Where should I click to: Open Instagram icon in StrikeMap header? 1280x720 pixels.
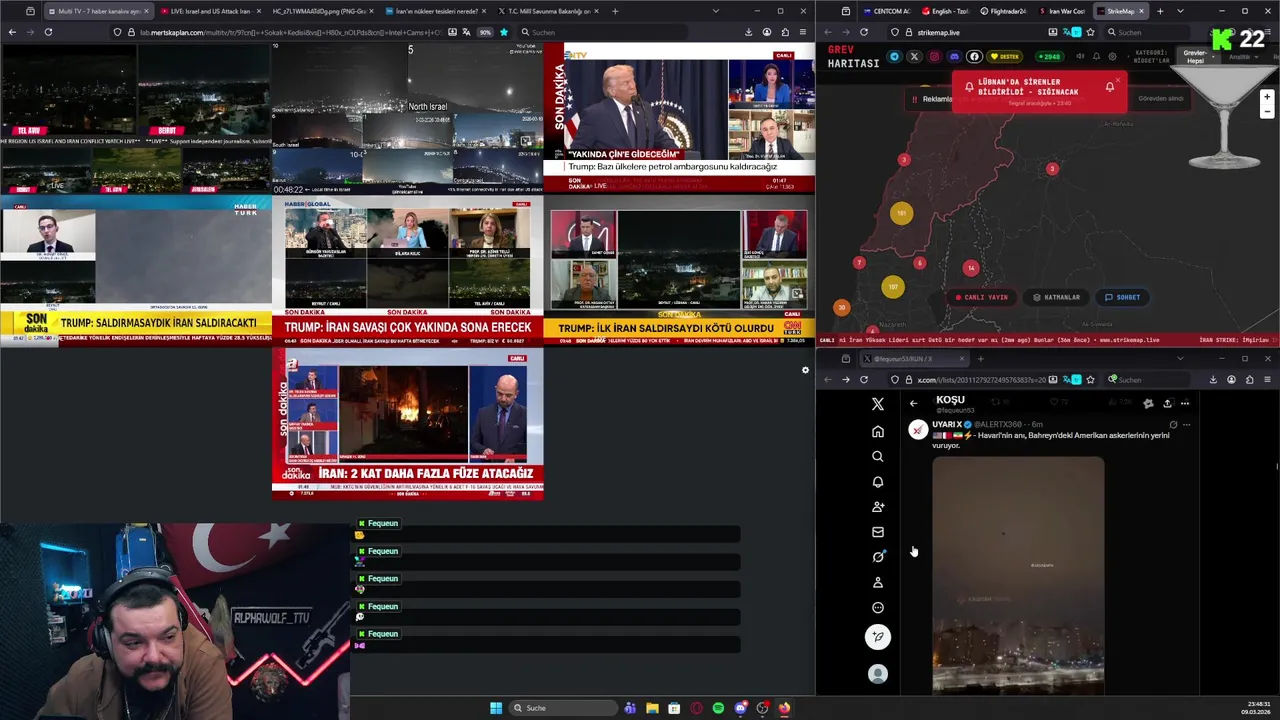coord(934,56)
